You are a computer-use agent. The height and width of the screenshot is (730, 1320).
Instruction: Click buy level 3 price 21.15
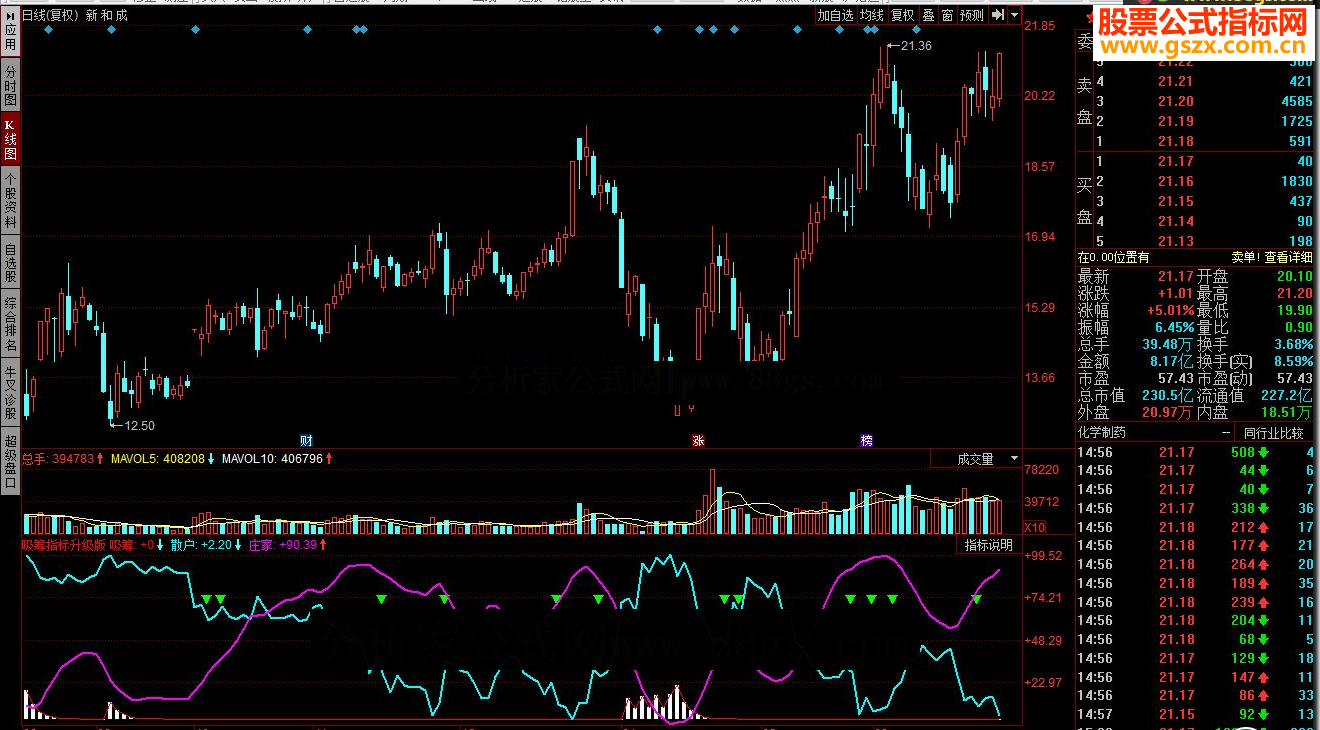[x=1175, y=201]
